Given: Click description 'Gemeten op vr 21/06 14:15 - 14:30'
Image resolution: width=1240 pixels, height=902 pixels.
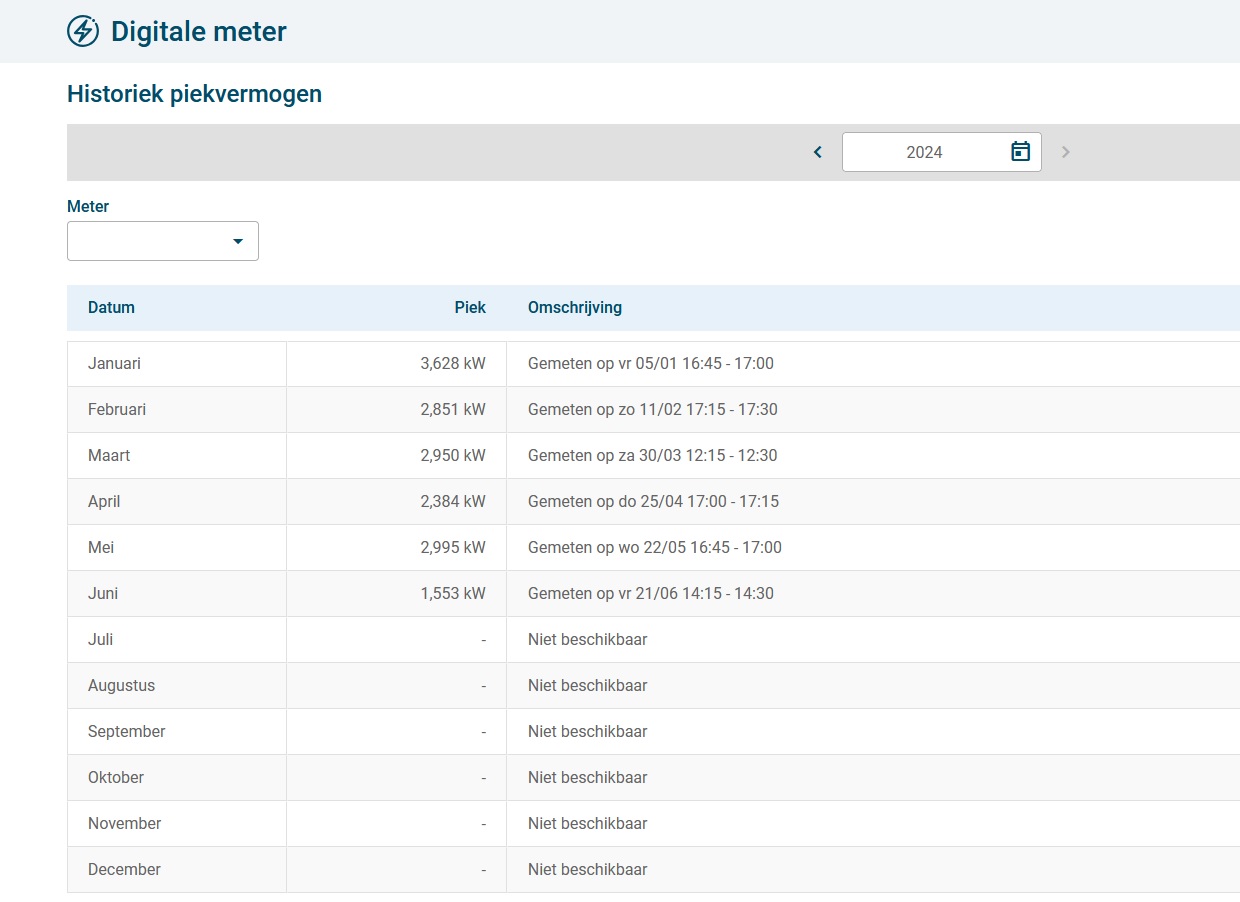Looking at the screenshot, I should pyautogui.click(x=651, y=594).
